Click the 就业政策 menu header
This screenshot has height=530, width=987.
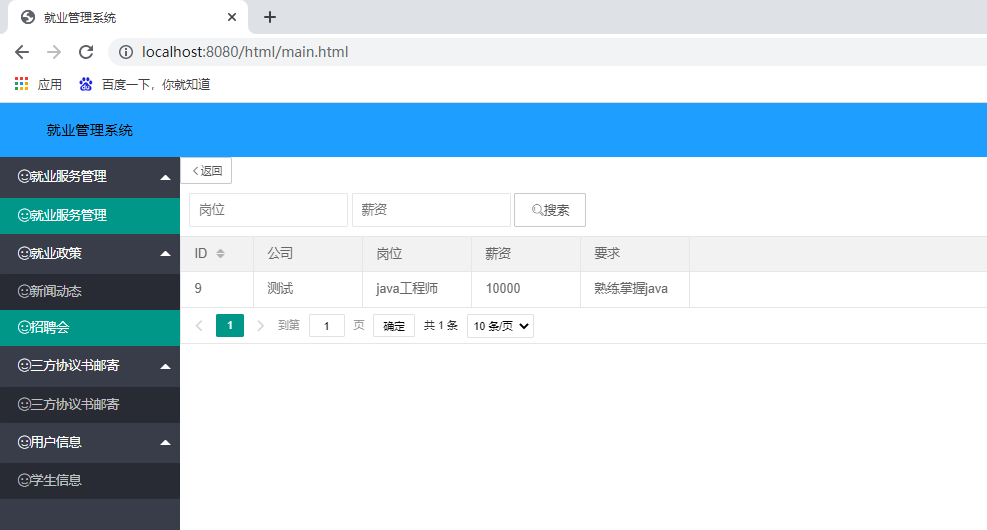[90, 254]
